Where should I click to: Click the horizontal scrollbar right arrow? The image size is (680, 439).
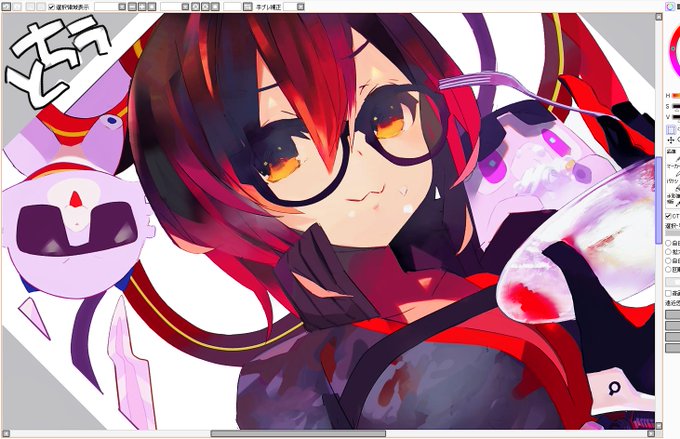pos(651,433)
